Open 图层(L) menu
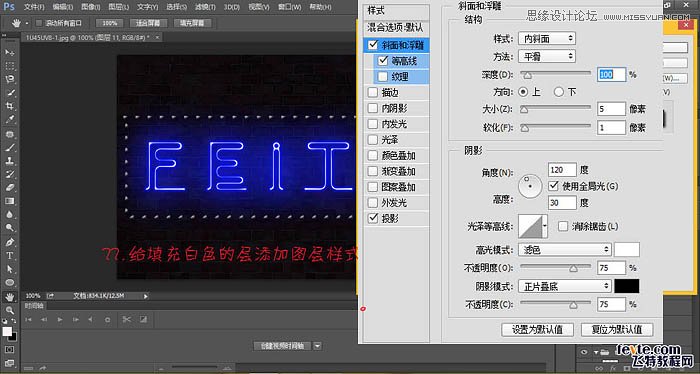This screenshot has height=374, width=700. point(118,7)
